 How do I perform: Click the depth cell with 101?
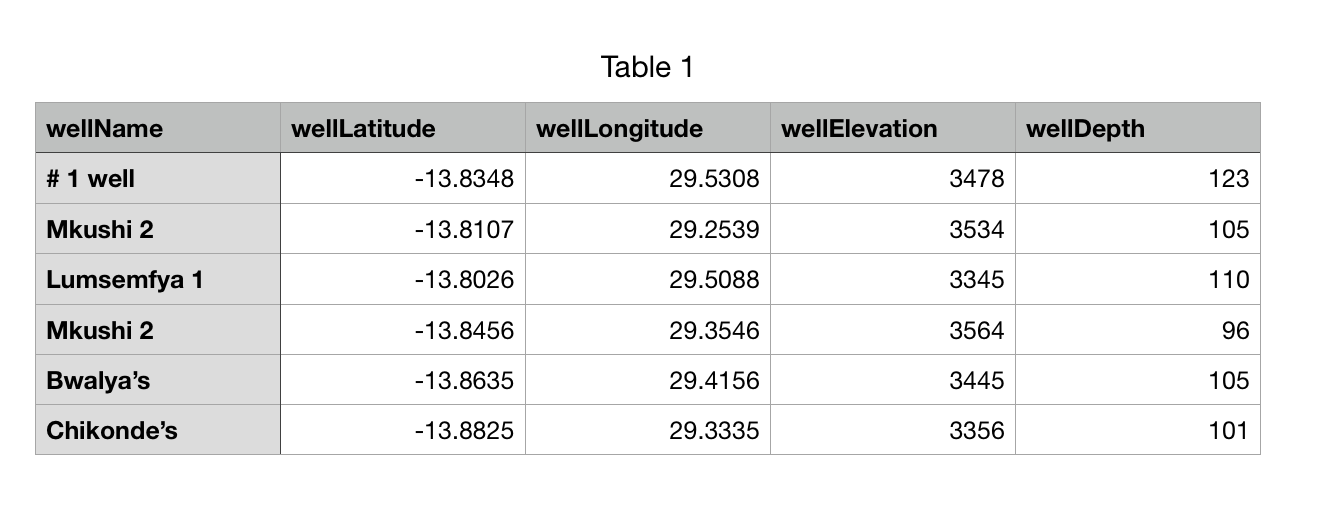[x=1138, y=430]
